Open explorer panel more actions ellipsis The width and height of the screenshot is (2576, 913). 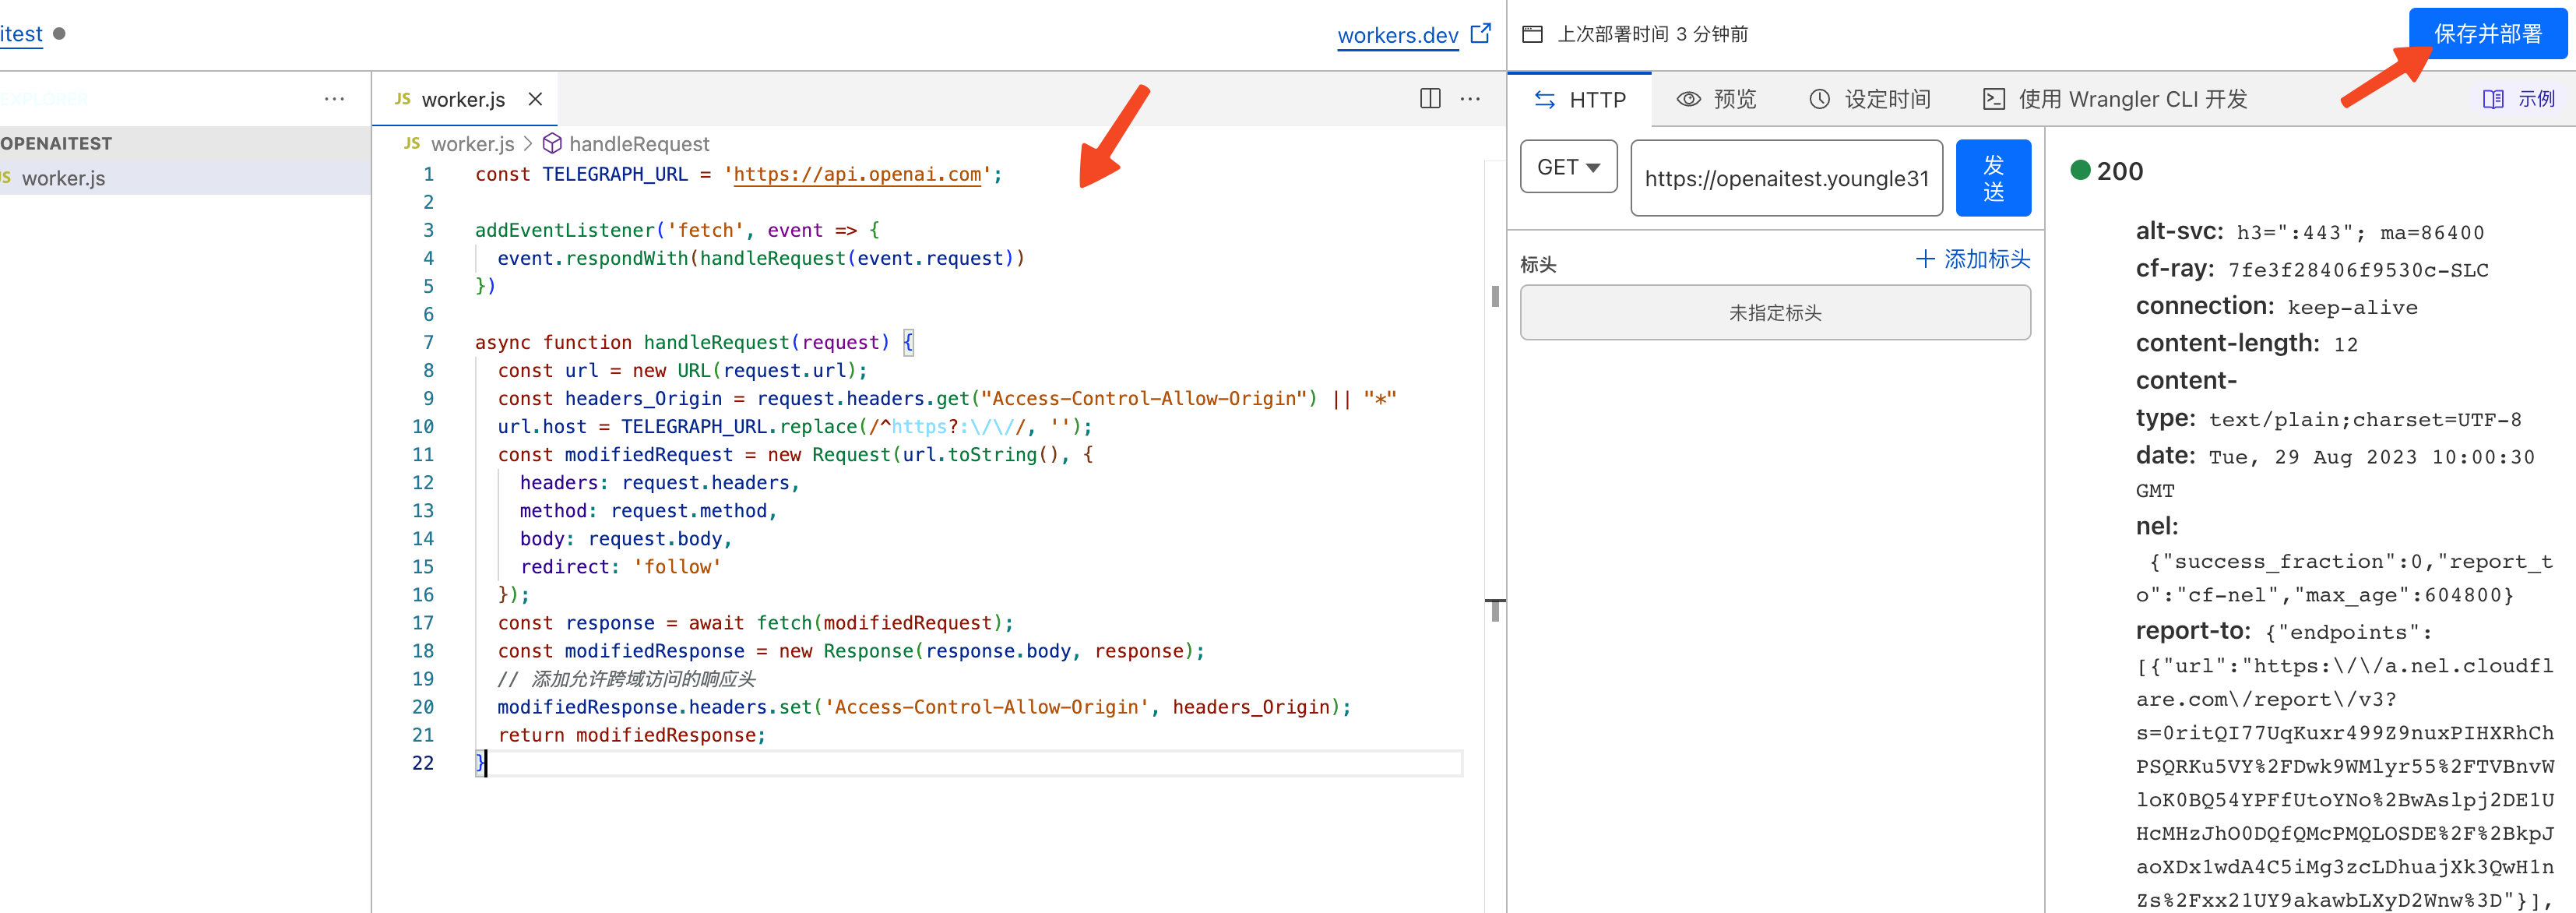[334, 98]
